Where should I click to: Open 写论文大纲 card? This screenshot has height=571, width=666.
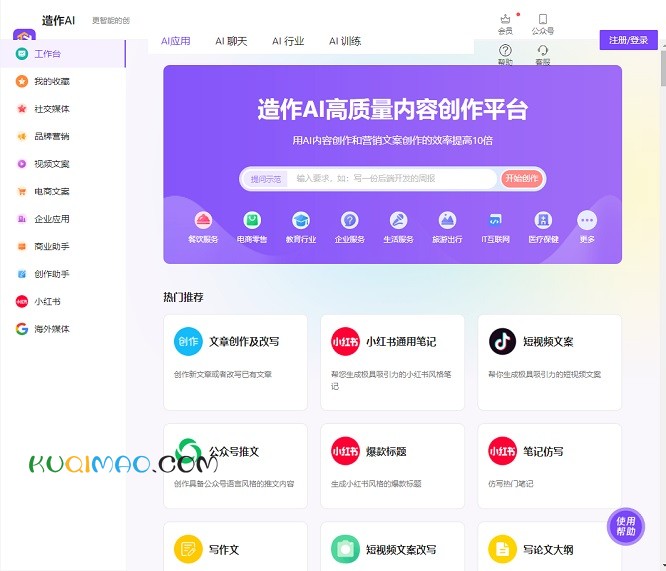[x=550, y=547]
